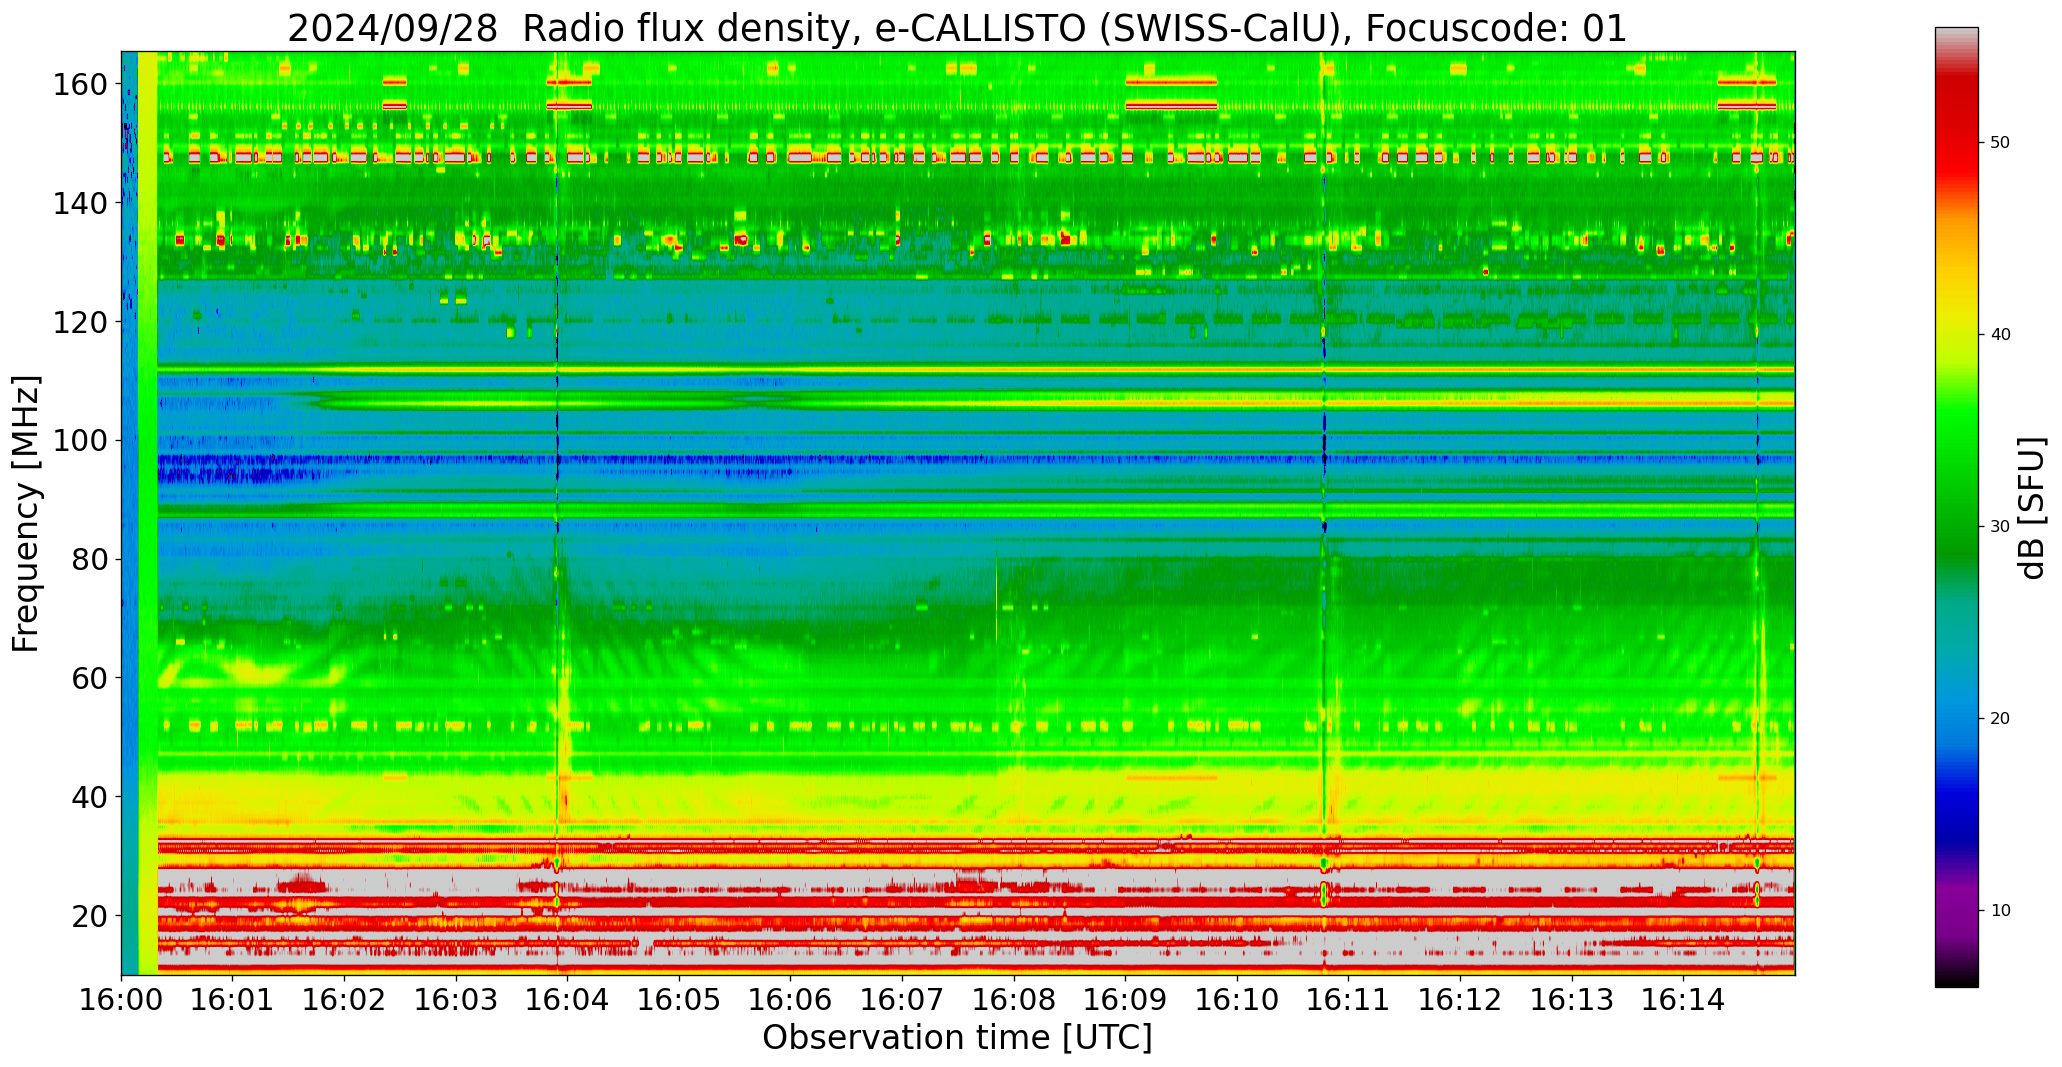Click the 16:09 time tick label
This screenshot has height=1067, width=2062.
tap(1125, 999)
